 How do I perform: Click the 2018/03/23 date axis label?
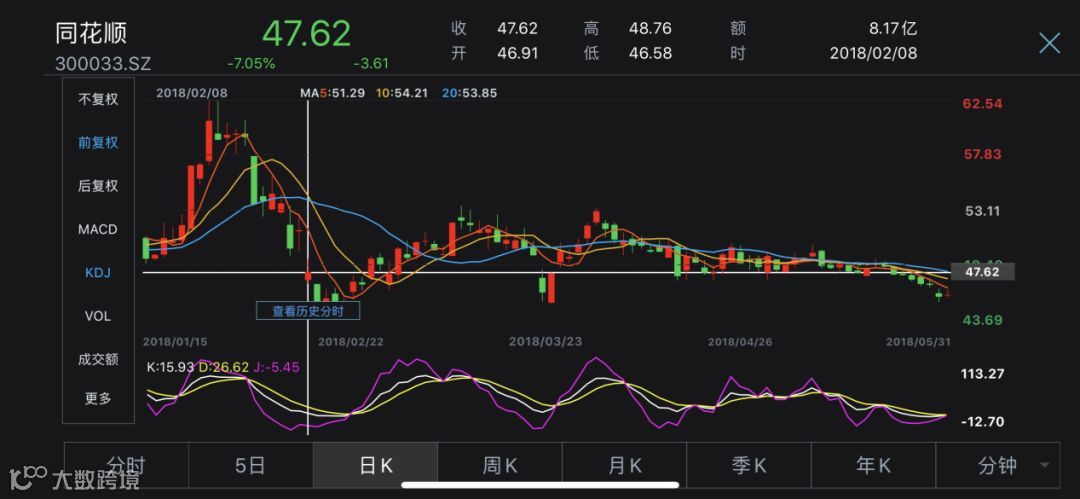pos(545,341)
